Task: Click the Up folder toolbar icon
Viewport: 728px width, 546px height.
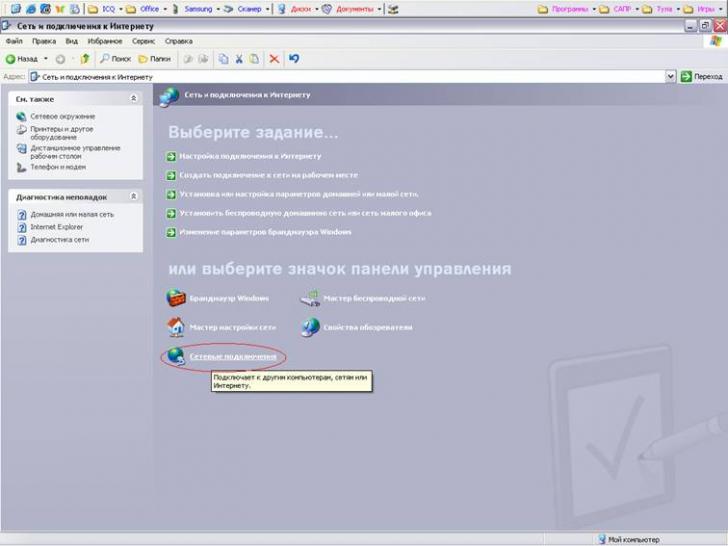Action: click(x=85, y=59)
